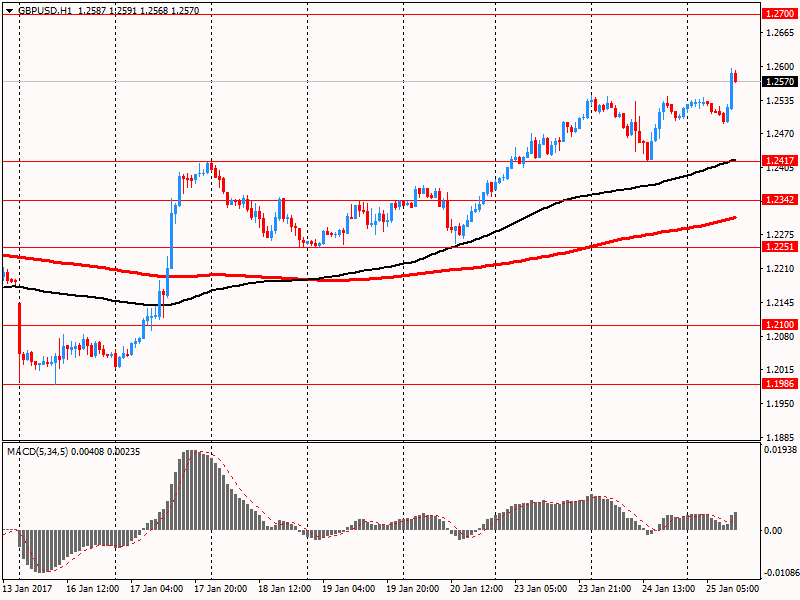This screenshot has height=600, width=800.
Task: Select the GBPUSD,H1 chart title text
Action: 45,10
